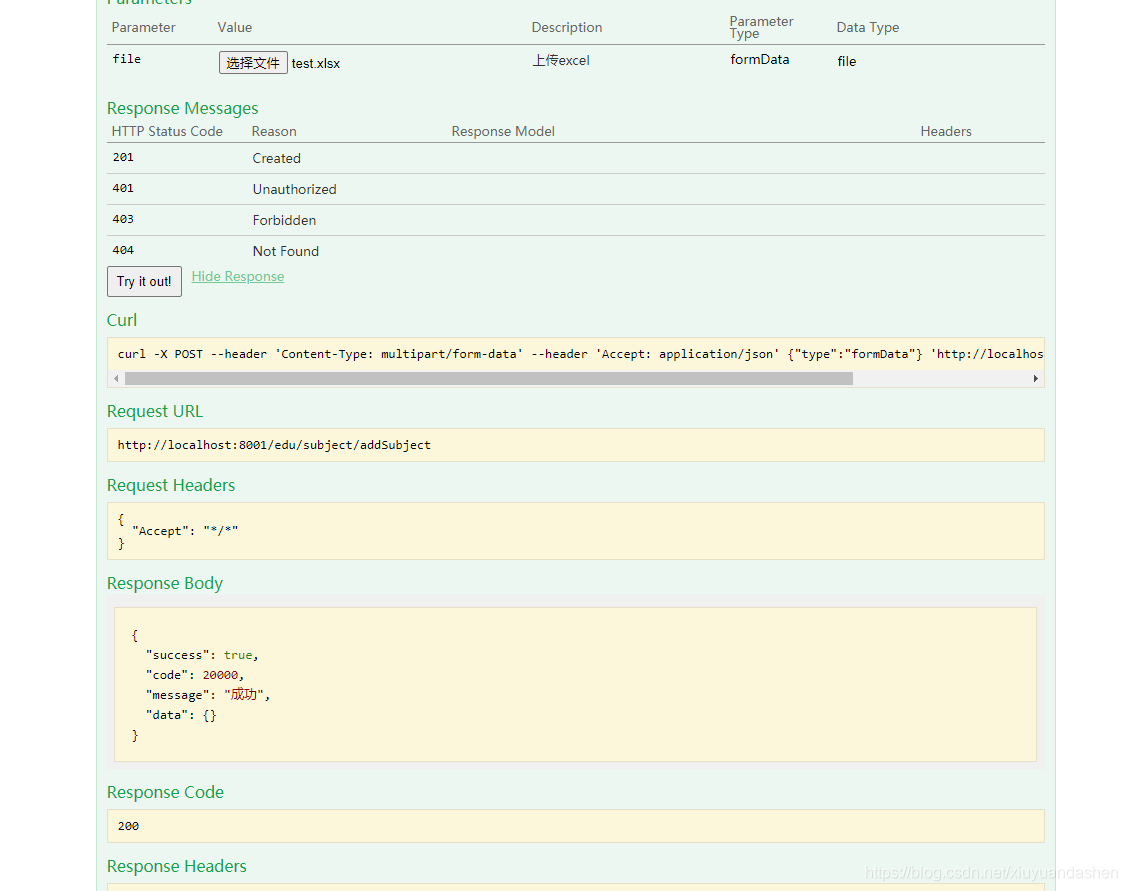
Task: Click the Parameter Type column header
Action: pyautogui.click(x=761, y=27)
